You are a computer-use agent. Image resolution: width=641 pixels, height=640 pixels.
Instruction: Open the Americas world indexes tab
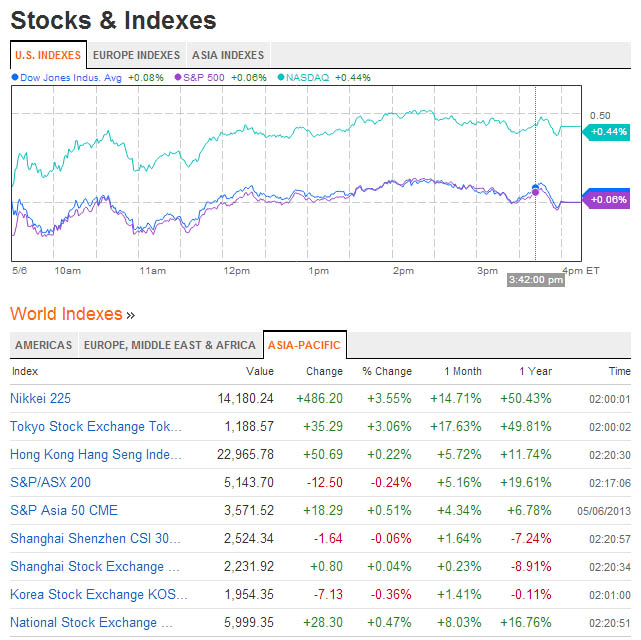point(43,345)
